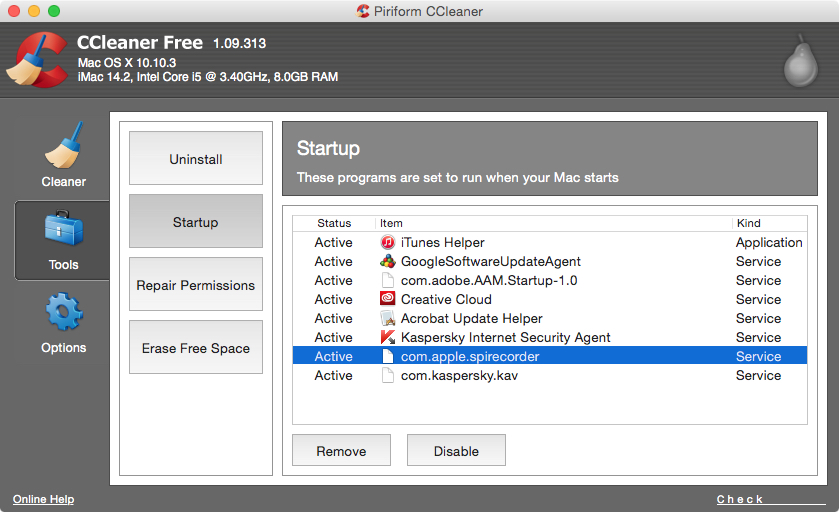Open Repair Permissions
This screenshot has width=839, height=512.
(196, 284)
